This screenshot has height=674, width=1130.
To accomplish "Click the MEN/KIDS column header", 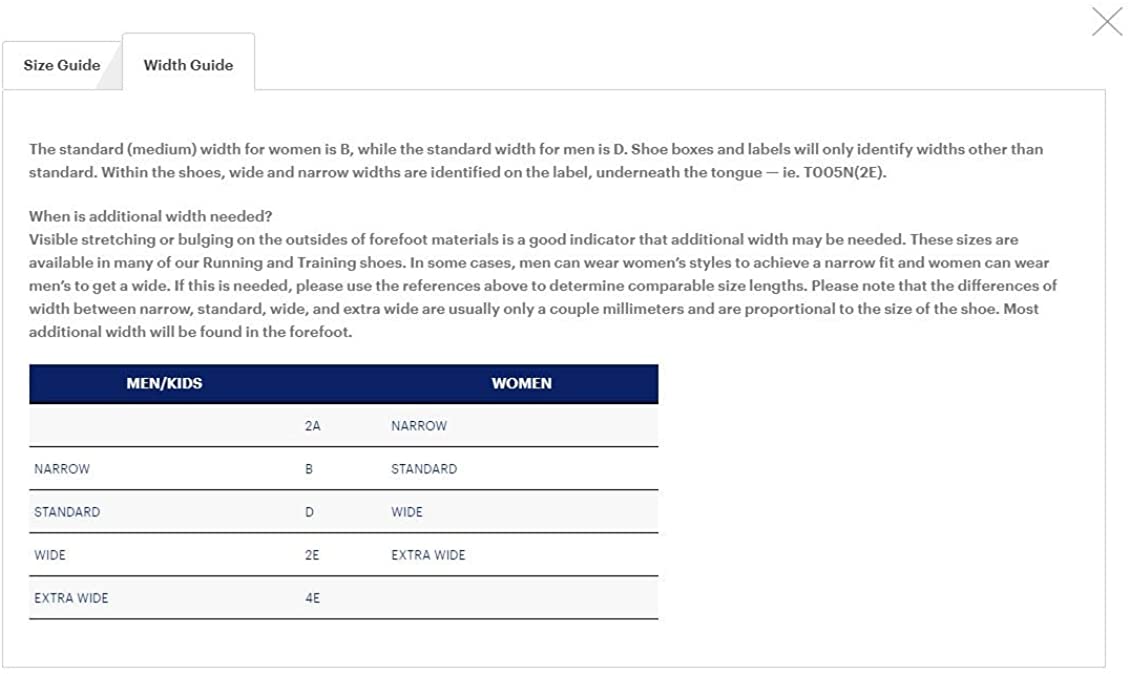I will pos(164,383).
